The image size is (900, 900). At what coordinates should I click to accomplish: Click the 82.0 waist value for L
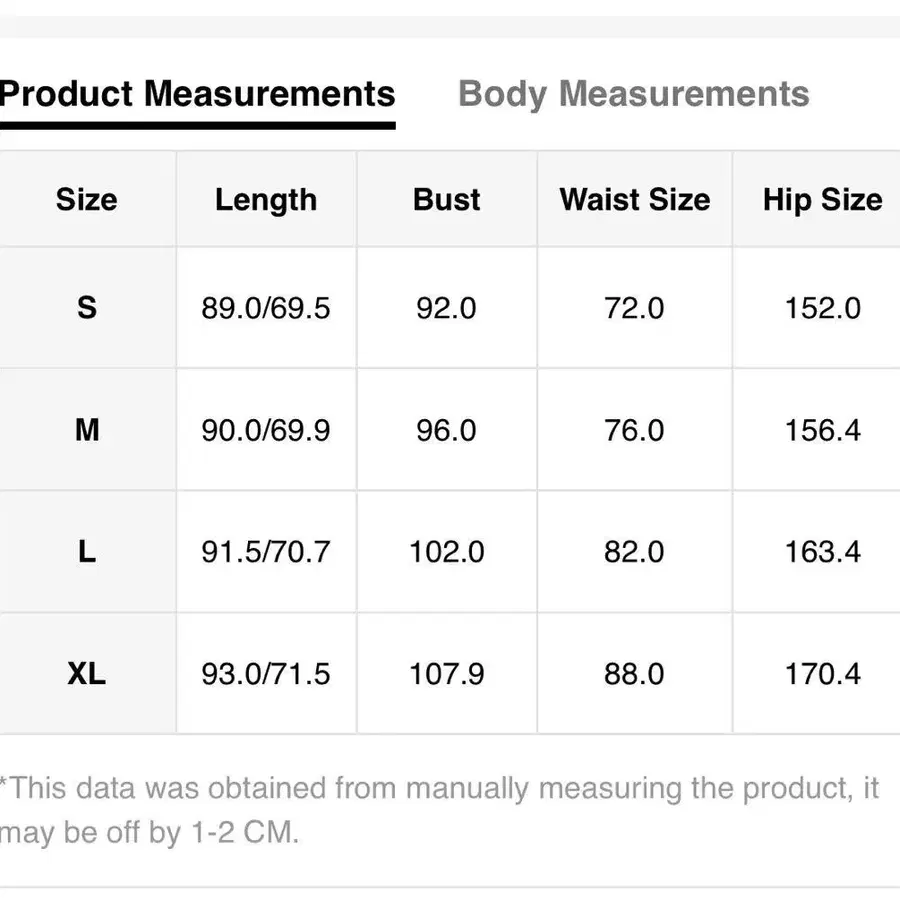point(634,552)
